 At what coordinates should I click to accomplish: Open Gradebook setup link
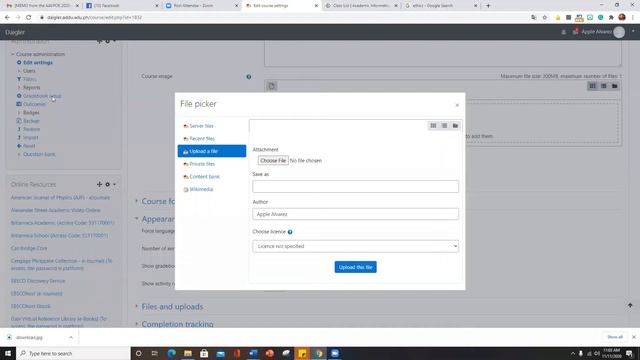pyautogui.click(x=42, y=96)
